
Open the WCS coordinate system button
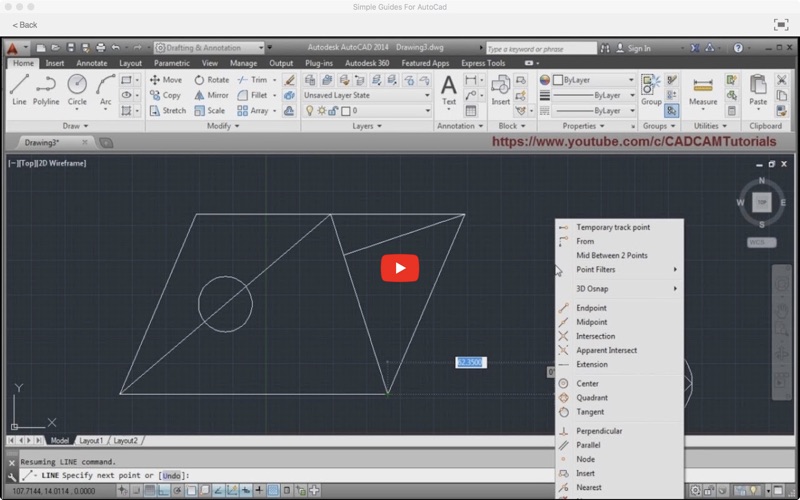762,242
